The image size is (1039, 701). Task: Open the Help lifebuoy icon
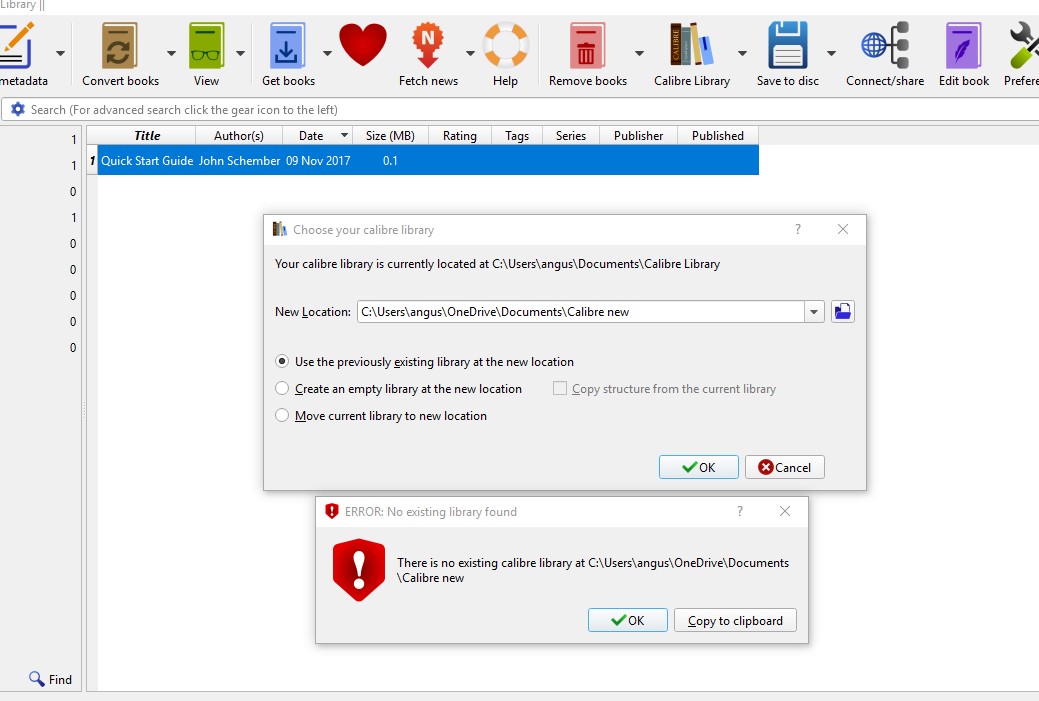pos(506,45)
